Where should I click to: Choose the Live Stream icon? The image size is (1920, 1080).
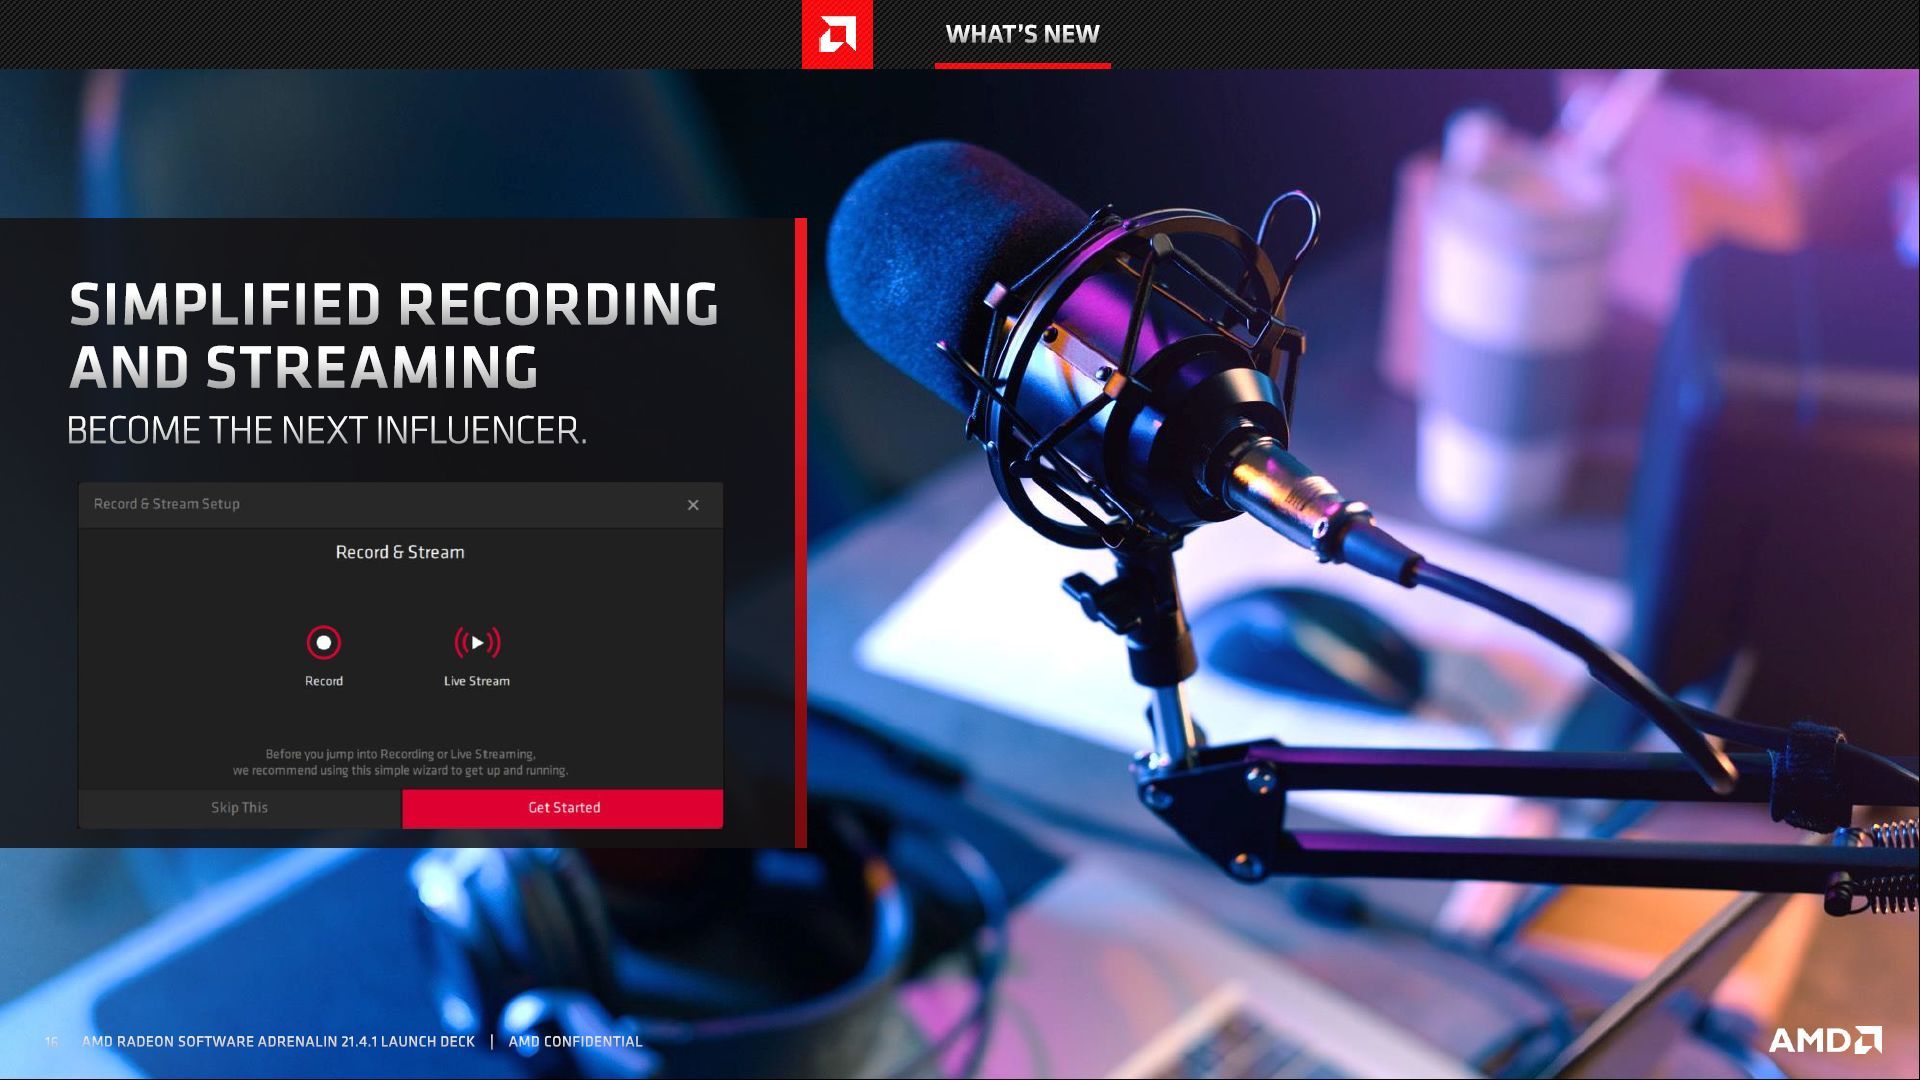477,642
